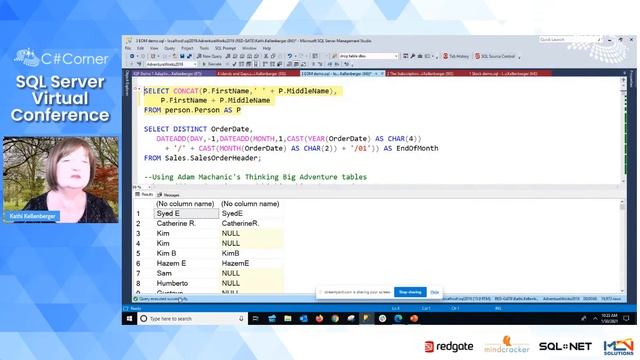Open the View menu
This screenshot has width=640, height=360.
point(154,48)
